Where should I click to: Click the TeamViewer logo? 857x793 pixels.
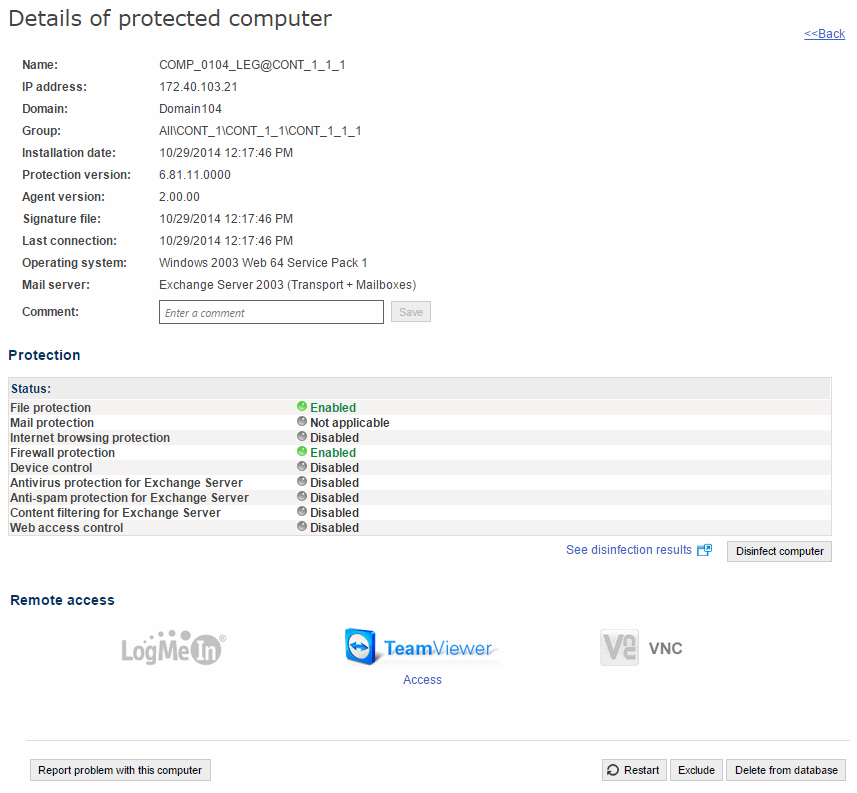pyautogui.click(x=421, y=648)
